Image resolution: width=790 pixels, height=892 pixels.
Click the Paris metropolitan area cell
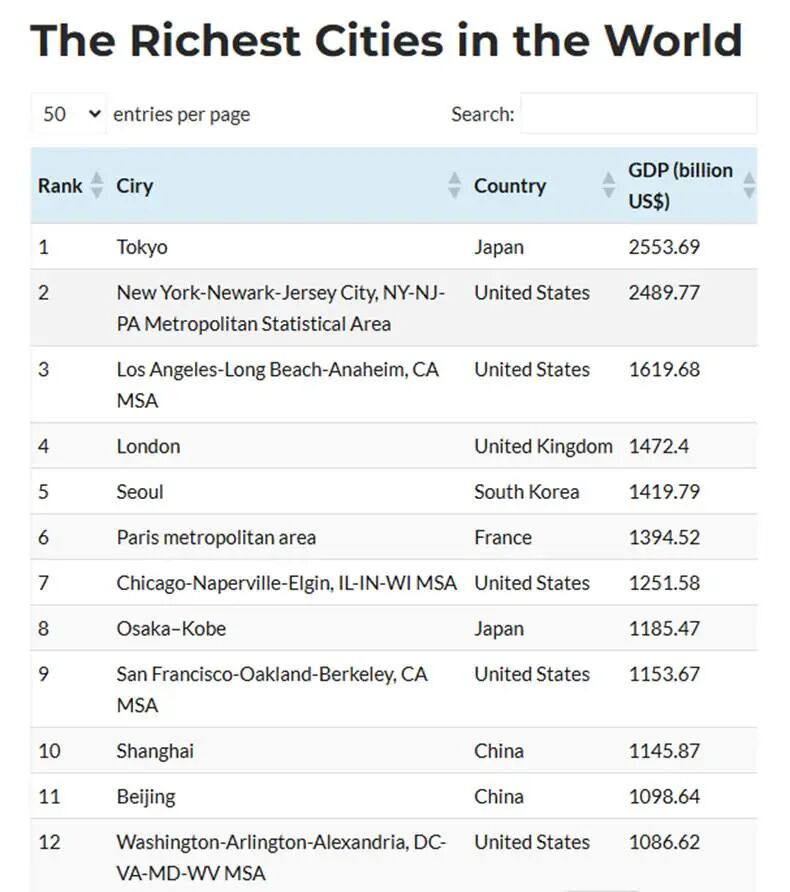click(x=216, y=538)
